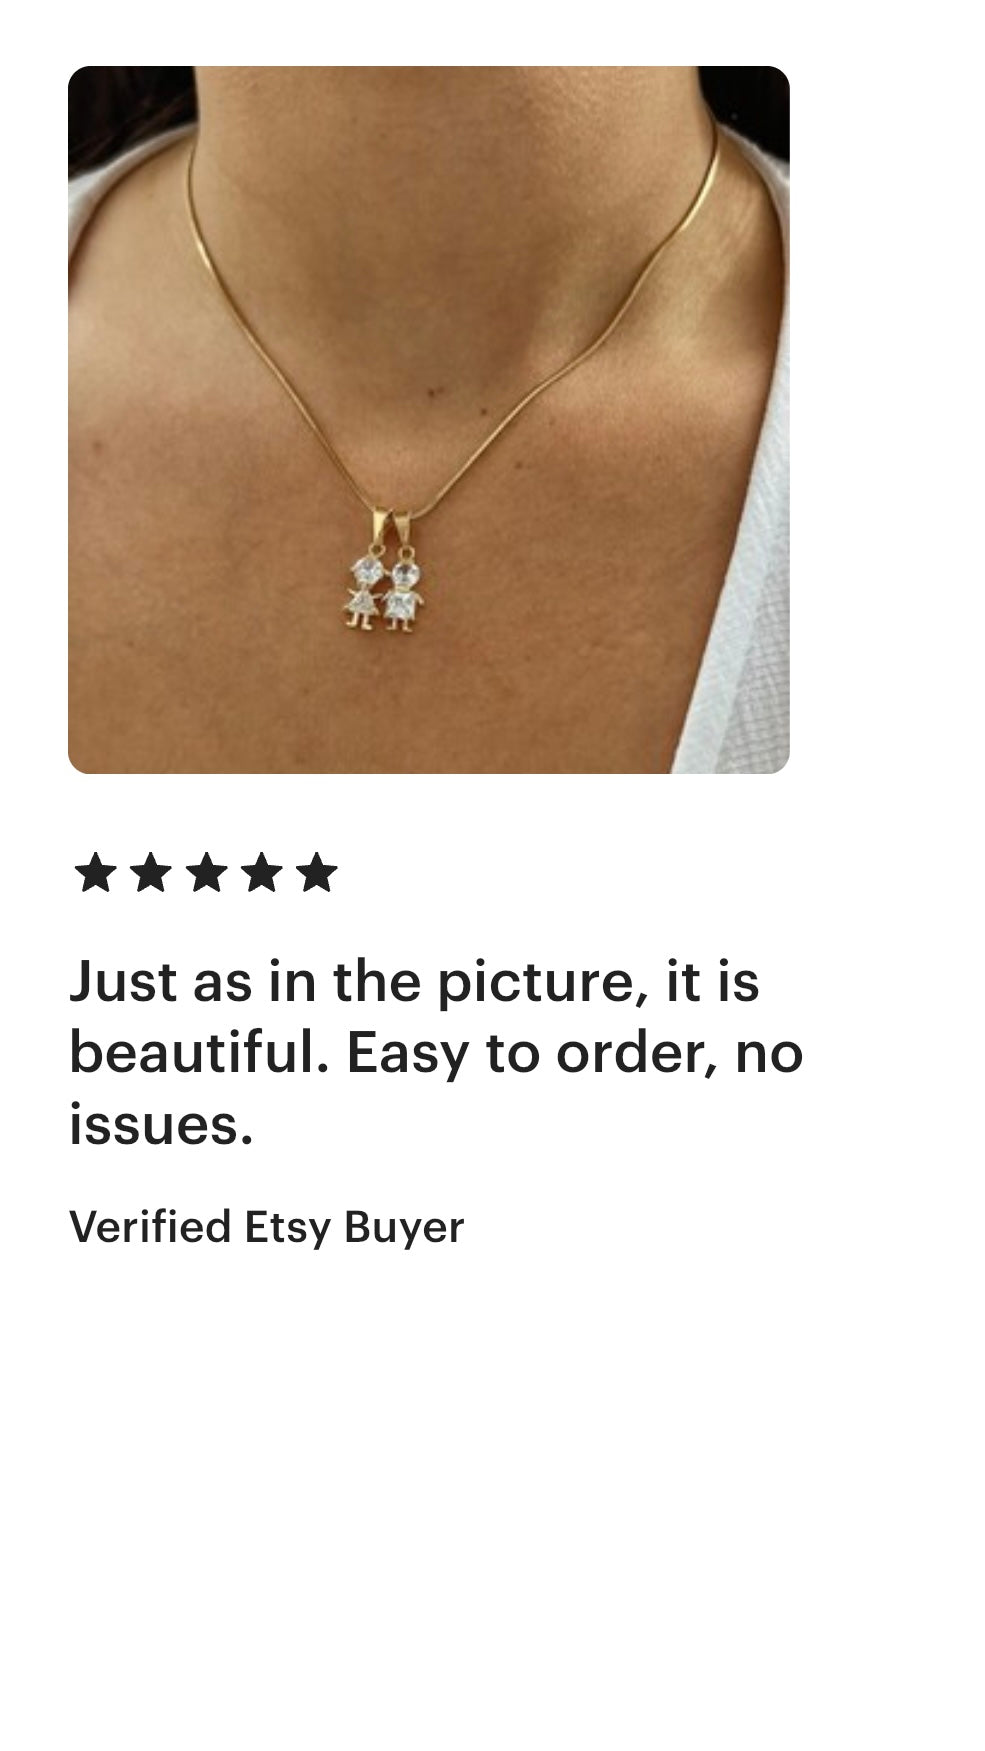The width and height of the screenshot is (985, 1751).
Task: Click the word 'Verified' under the review
Action: tap(150, 1225)
